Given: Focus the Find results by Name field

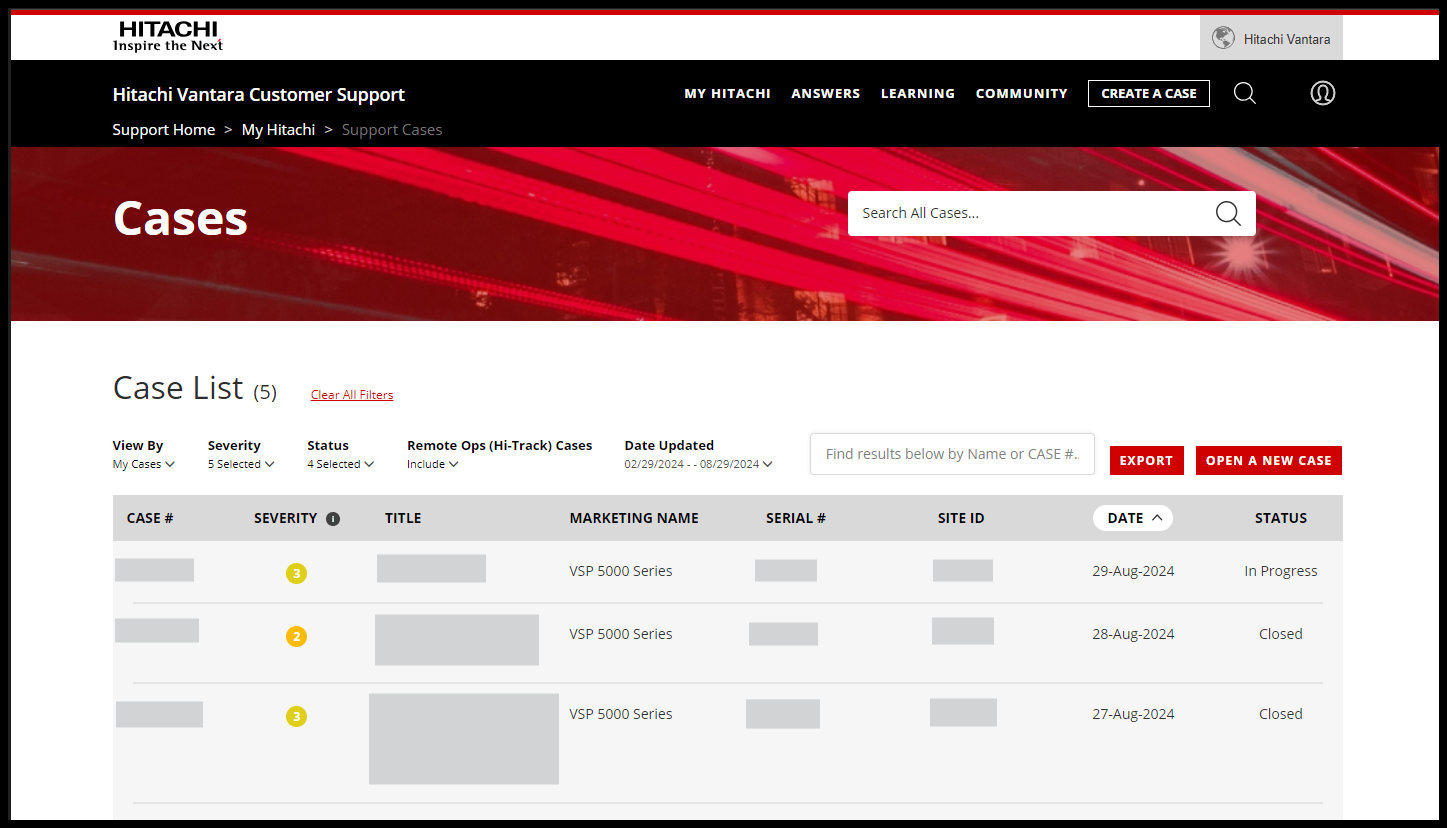Looking at the screenshot, I should [x=952, y=454].
